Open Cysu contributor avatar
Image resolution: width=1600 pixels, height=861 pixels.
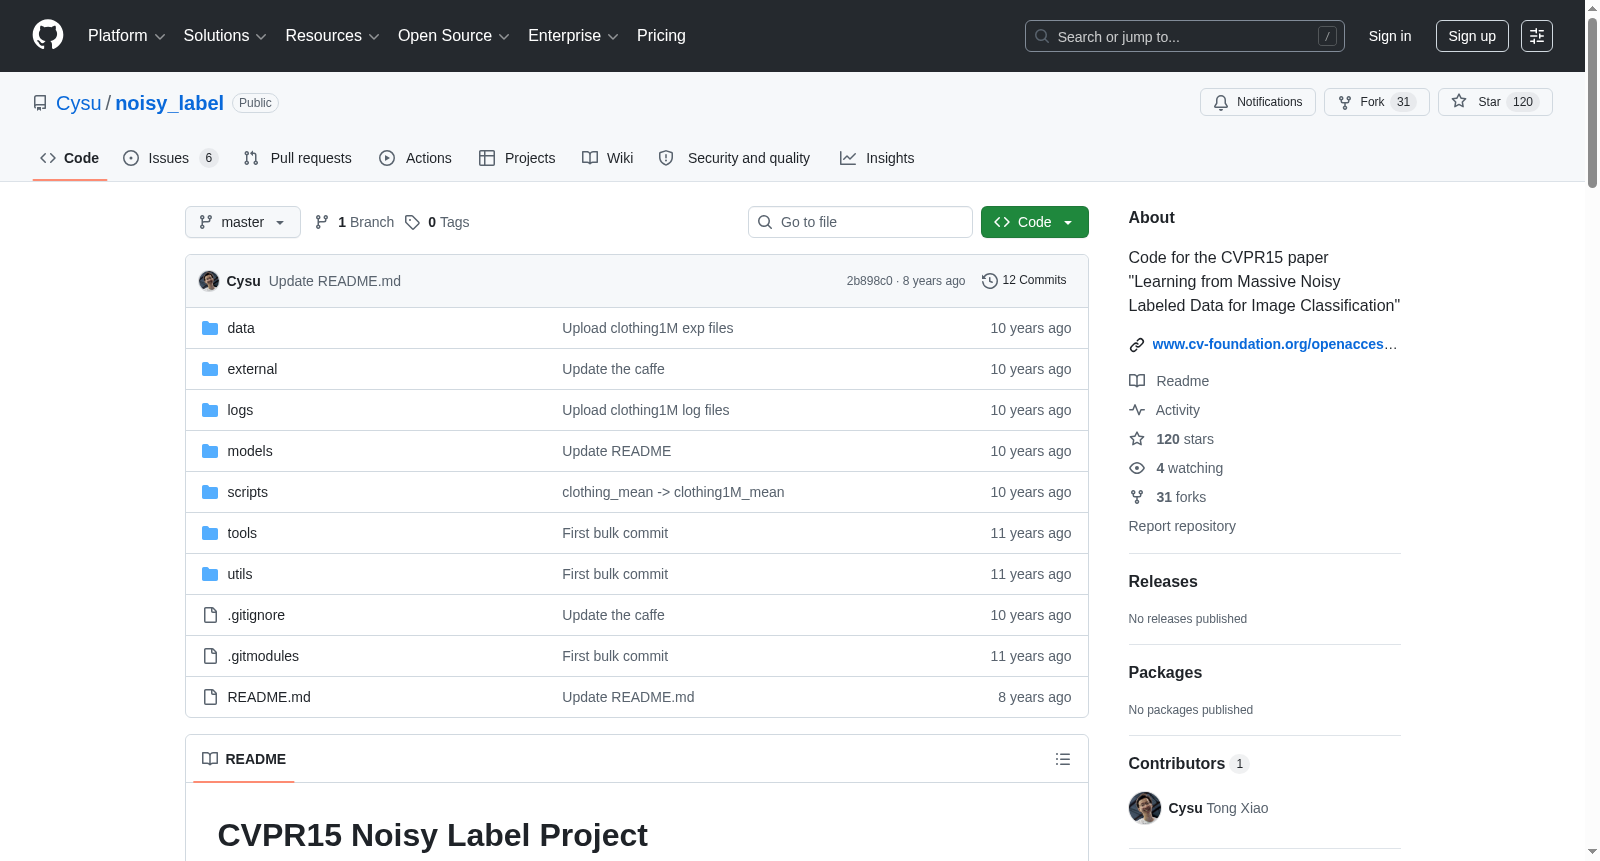(1145, 808)
